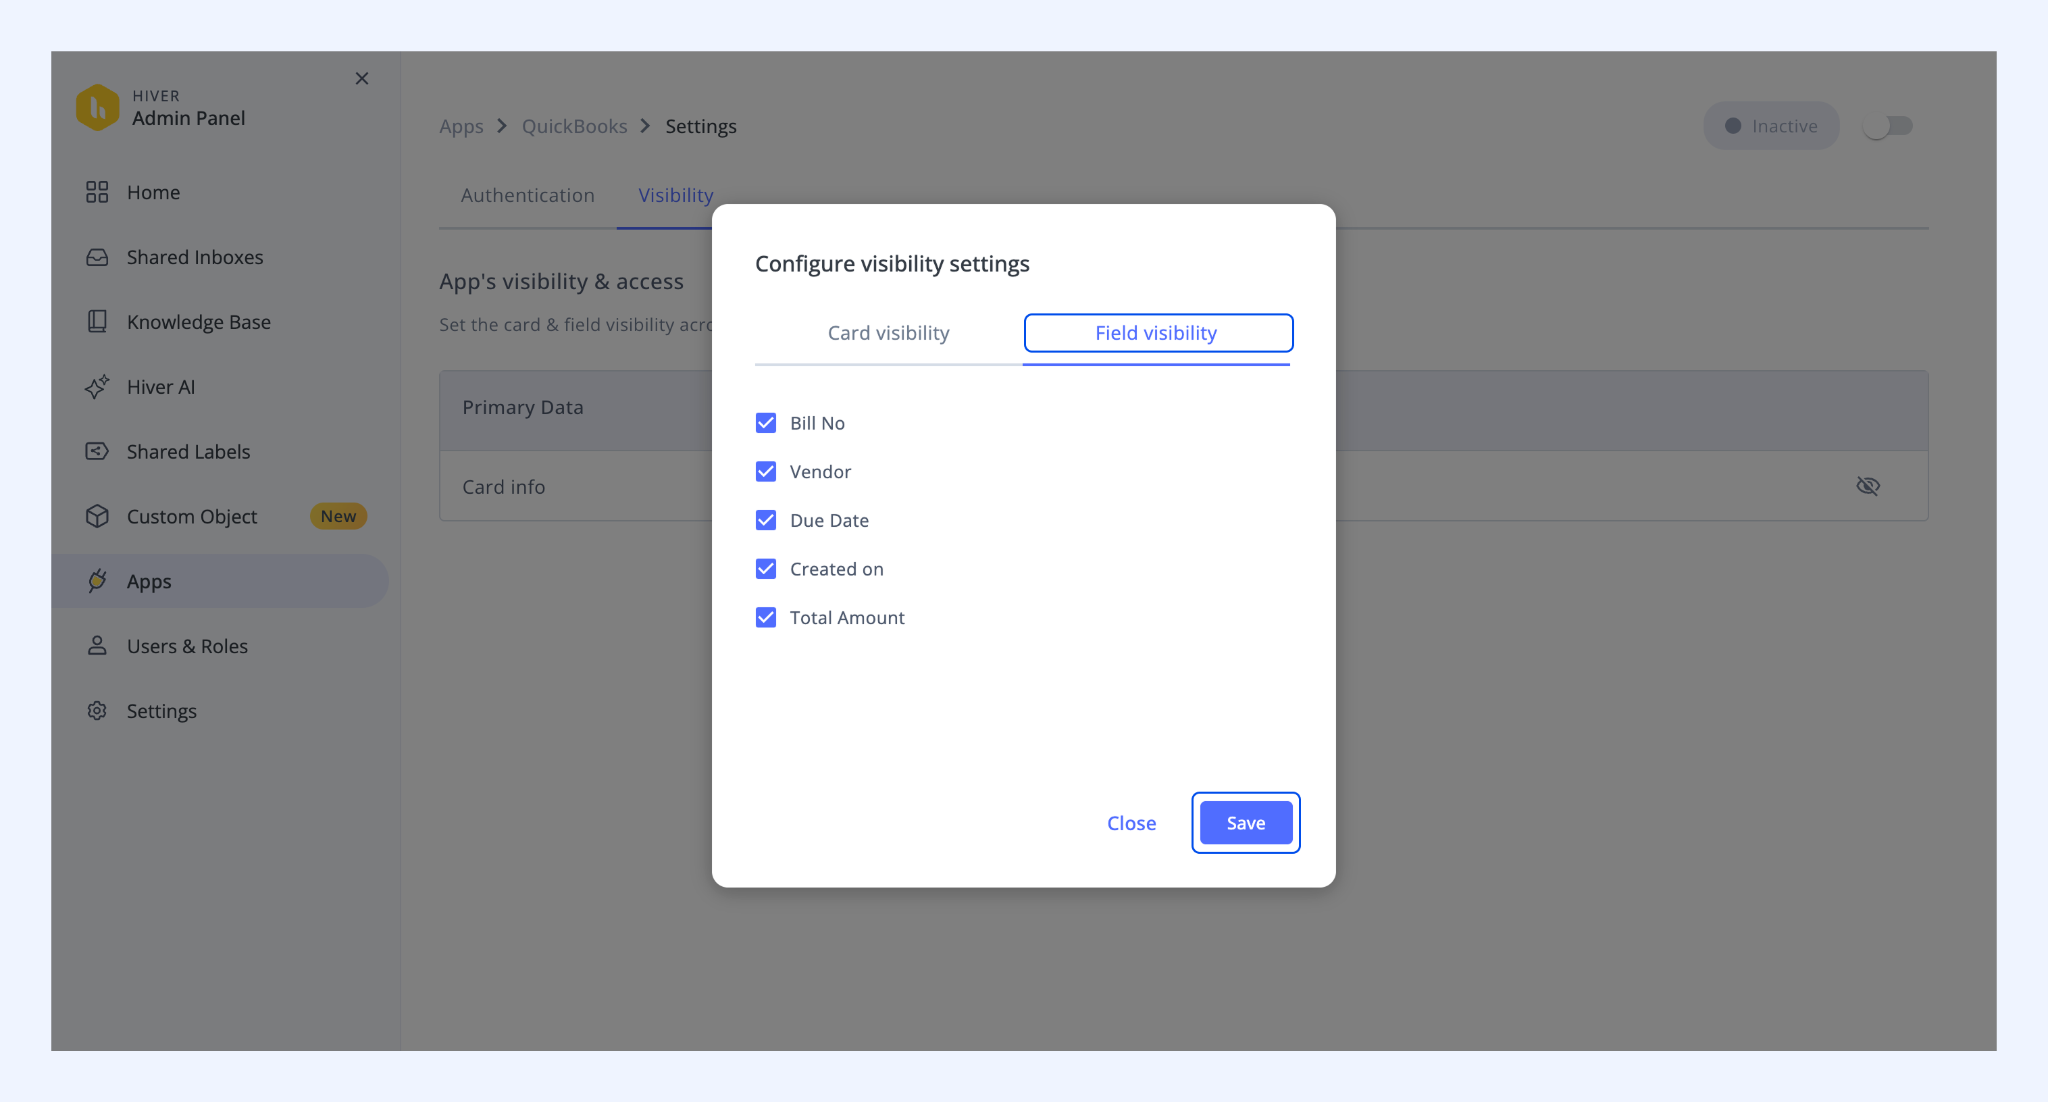Save the visibility settings
The width and height of the screenshot is (2048, 1102).
point(1246,823)
